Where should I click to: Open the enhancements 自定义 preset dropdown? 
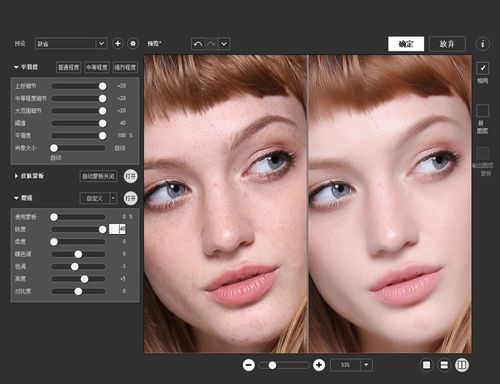[113, 198]
